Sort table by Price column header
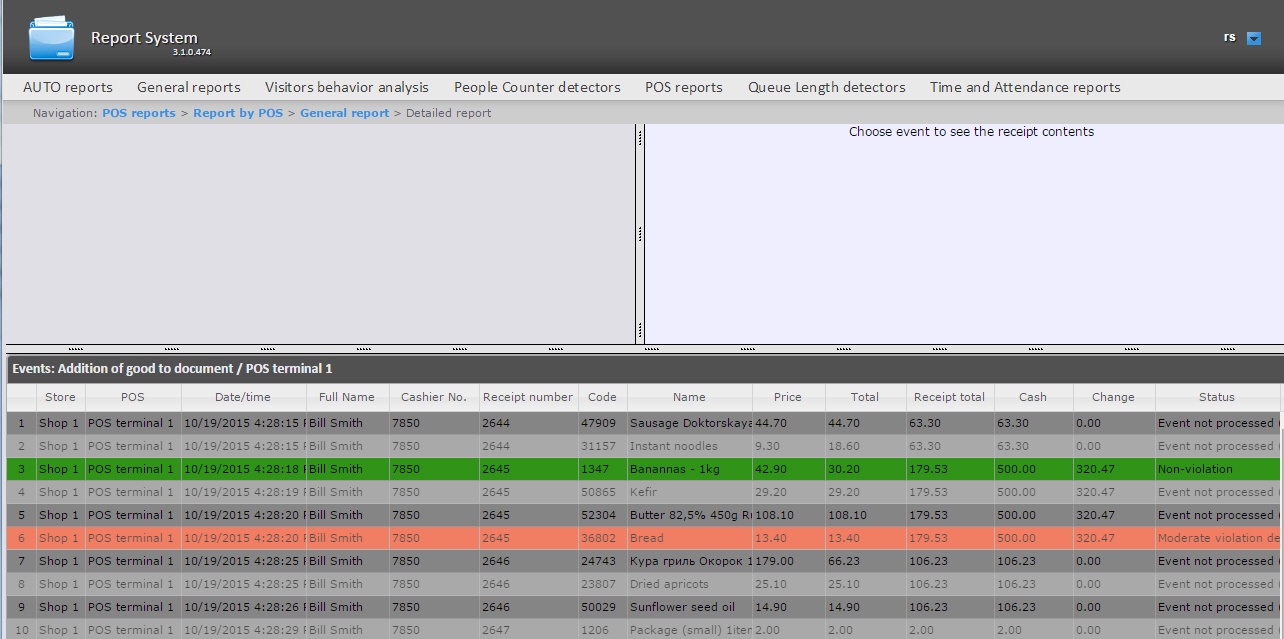This screenshot has width=1284, height=639. [x=787, y=397]
